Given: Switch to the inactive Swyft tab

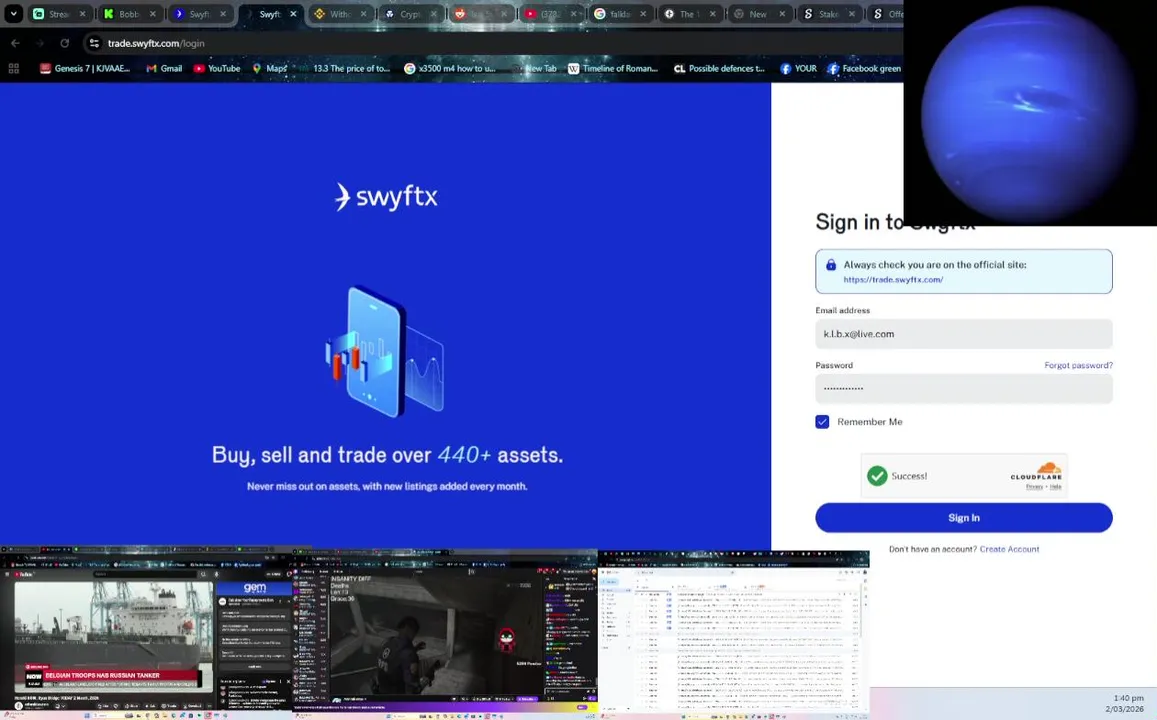Looking at the screenshot, I should pos(197,14).
